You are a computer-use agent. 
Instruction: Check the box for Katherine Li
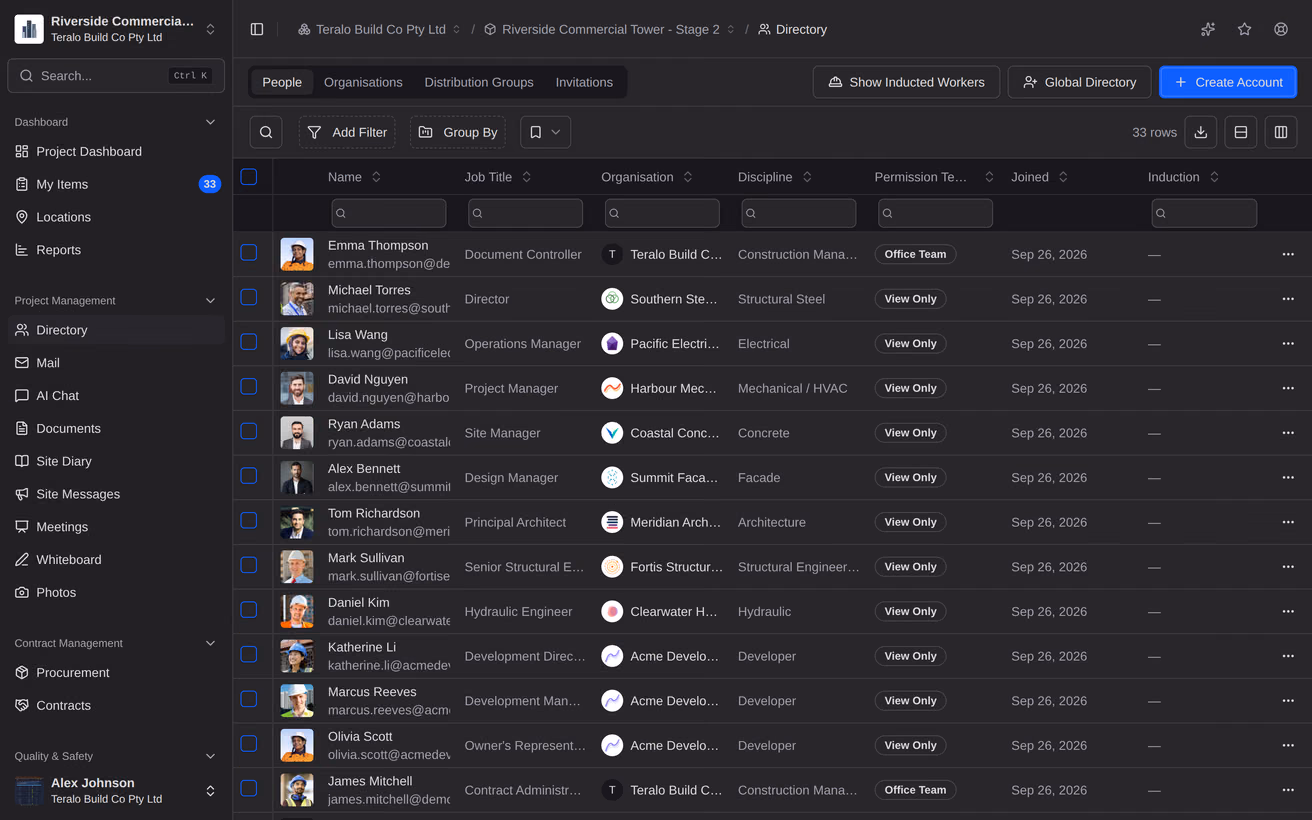pyautogui.click(x=249, y=655)
